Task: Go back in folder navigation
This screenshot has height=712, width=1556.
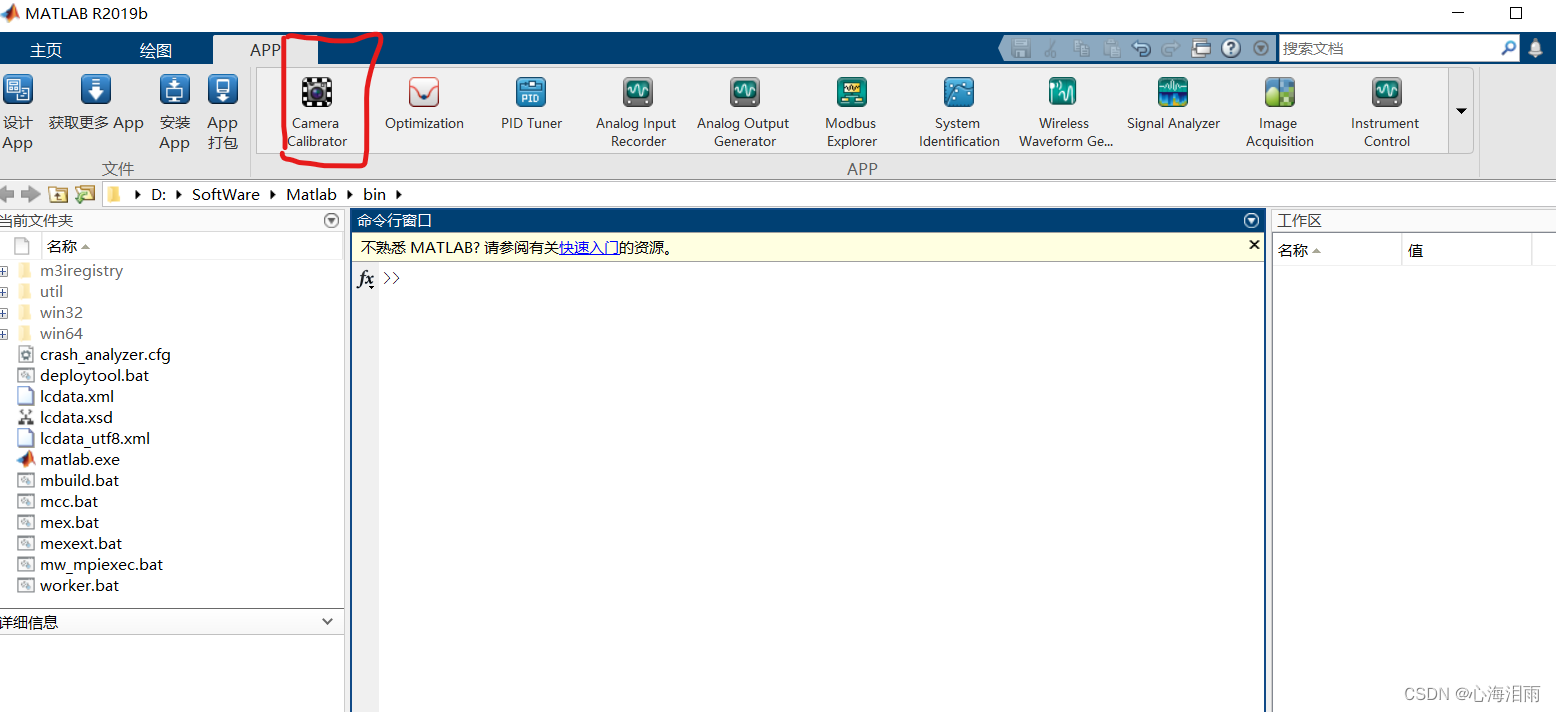Action: [x=7, y=194]
